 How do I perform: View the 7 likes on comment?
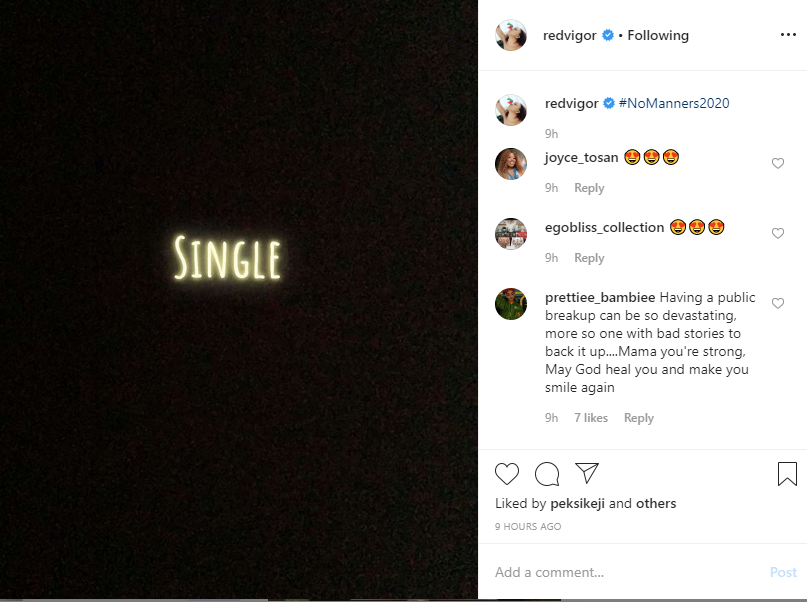coord(591,418)
